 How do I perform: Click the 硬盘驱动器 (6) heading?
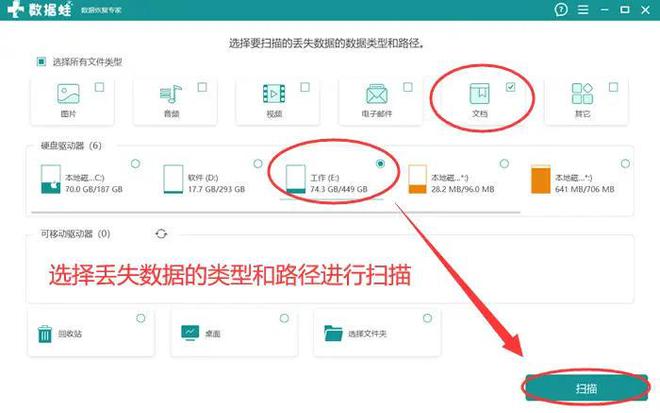(71, 146)
